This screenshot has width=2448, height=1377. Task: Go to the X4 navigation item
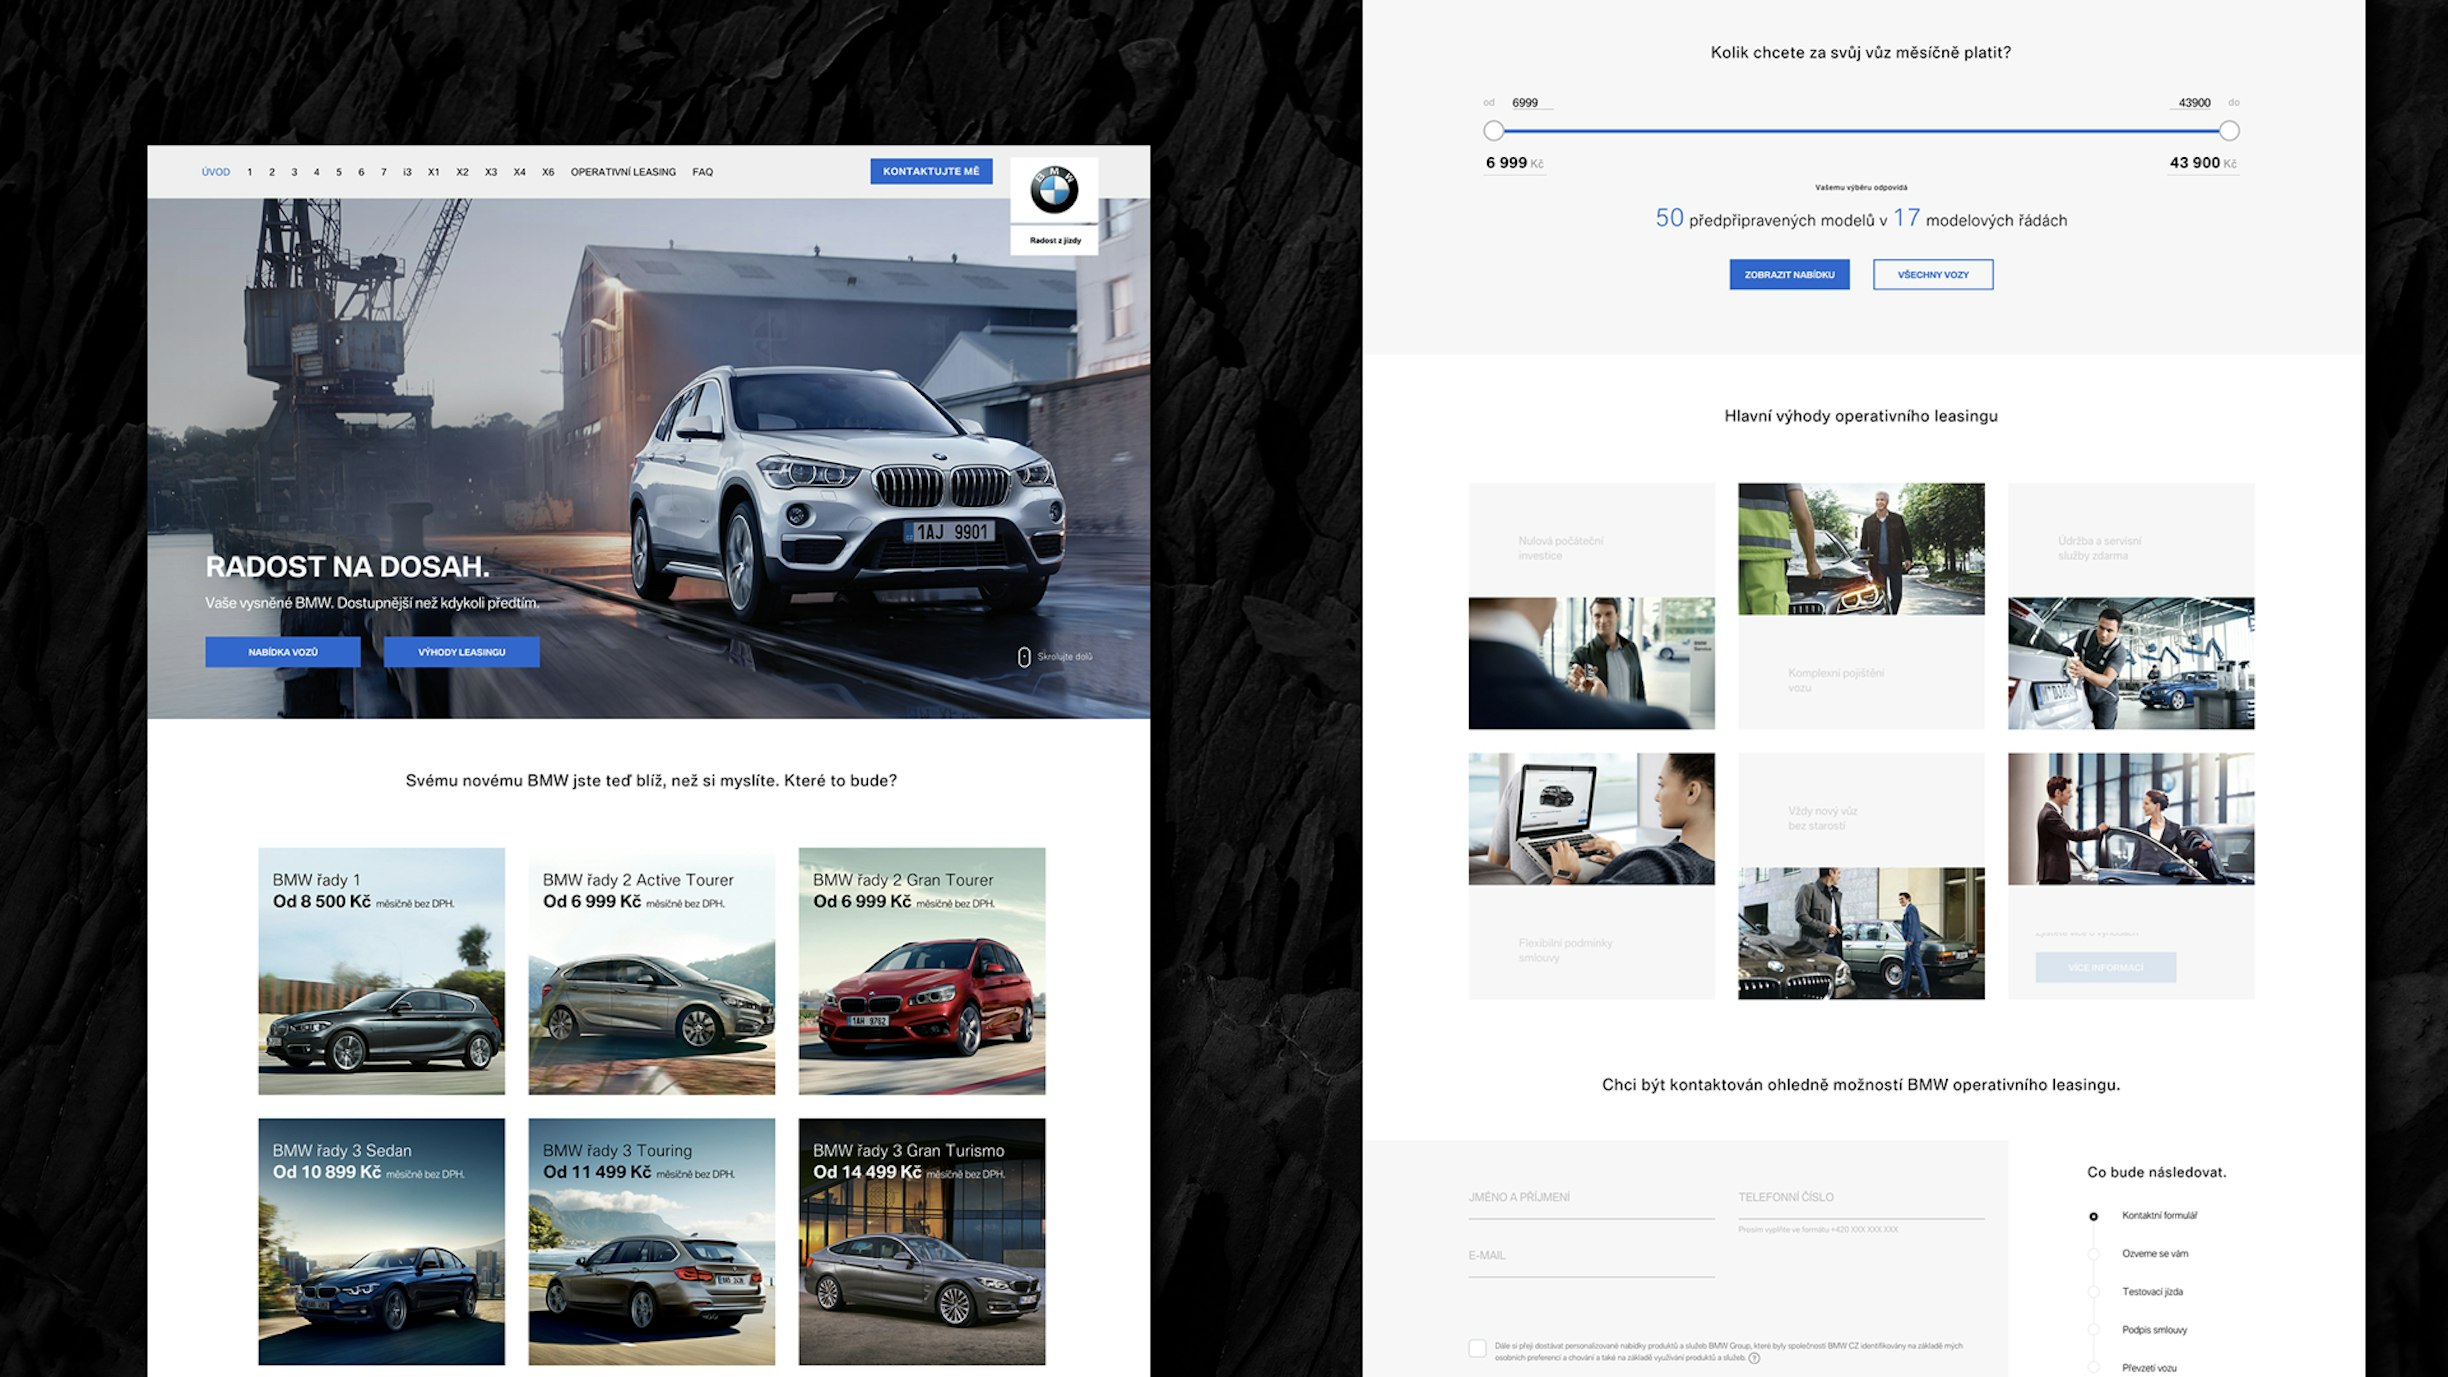[520, 172]
